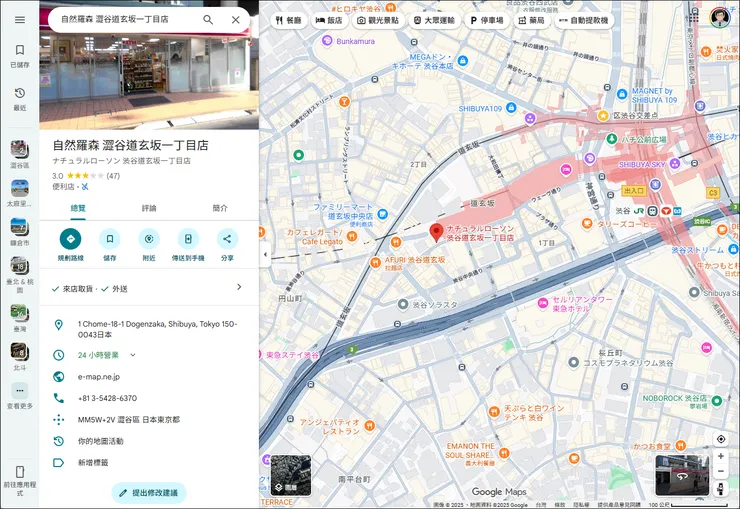Open the Google account avatar
740x509 pixels.
pos(720,17)
